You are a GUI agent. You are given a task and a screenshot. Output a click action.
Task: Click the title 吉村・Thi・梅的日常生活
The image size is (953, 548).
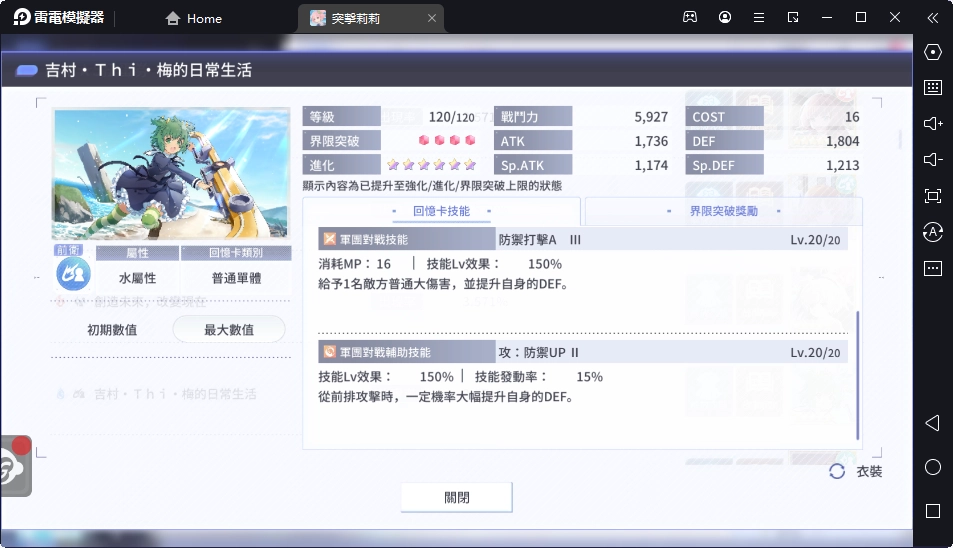[x=148, y=70]
